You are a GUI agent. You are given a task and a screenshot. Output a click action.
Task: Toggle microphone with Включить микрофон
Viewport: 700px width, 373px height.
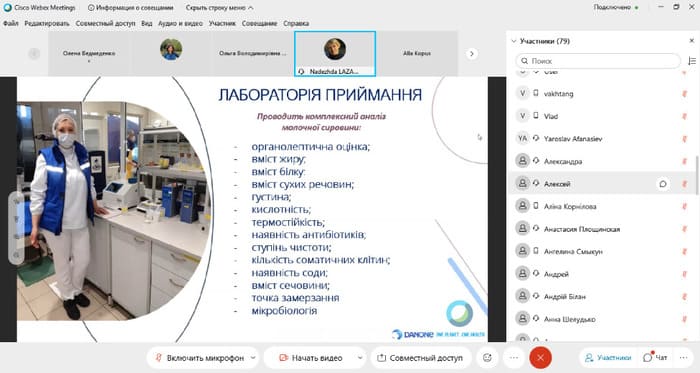point(199,358)
